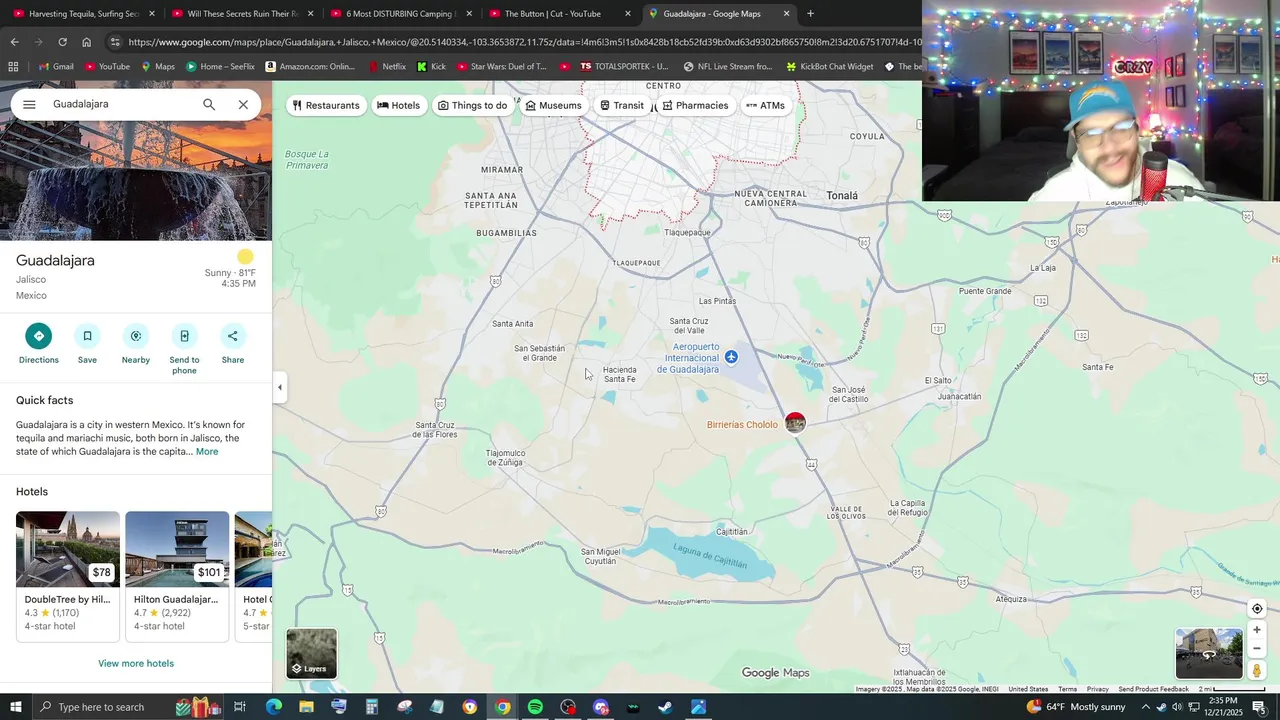Filter map by Restaurants
This screenshot has height=720, width=1280.
point(326,105)
